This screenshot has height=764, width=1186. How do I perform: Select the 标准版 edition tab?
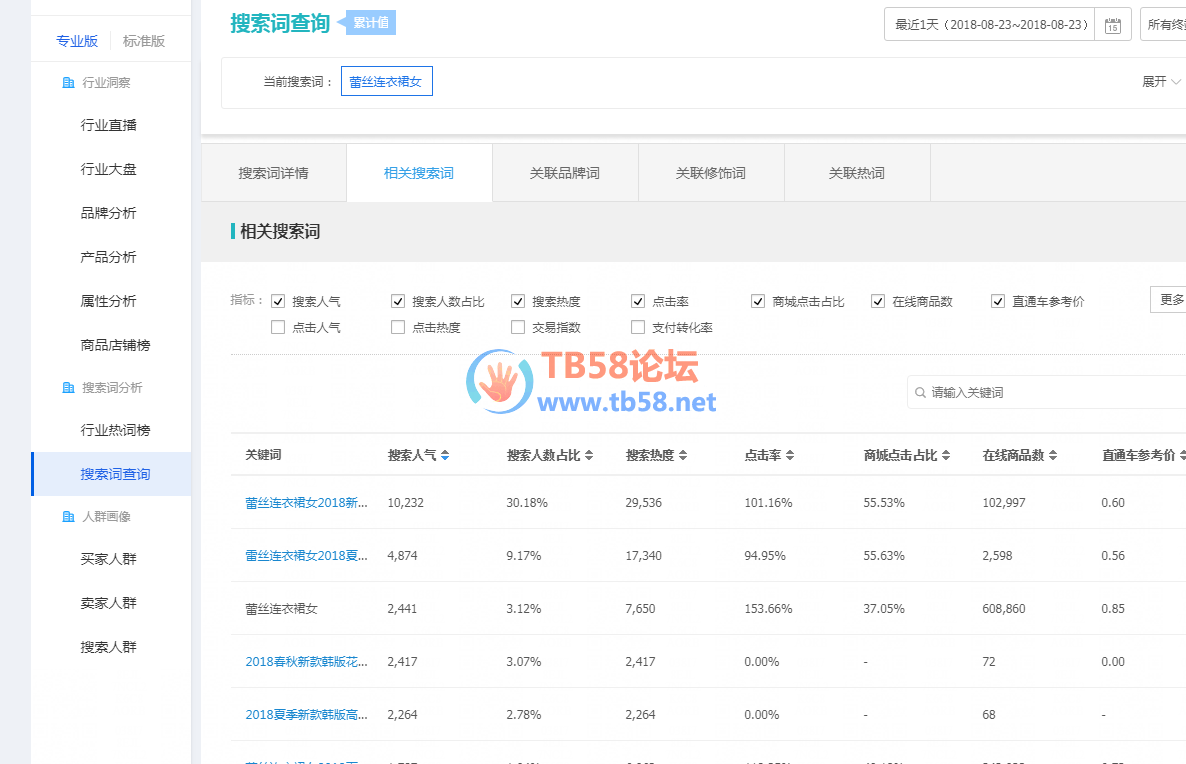pyautogui.click(x=144, y=41)
